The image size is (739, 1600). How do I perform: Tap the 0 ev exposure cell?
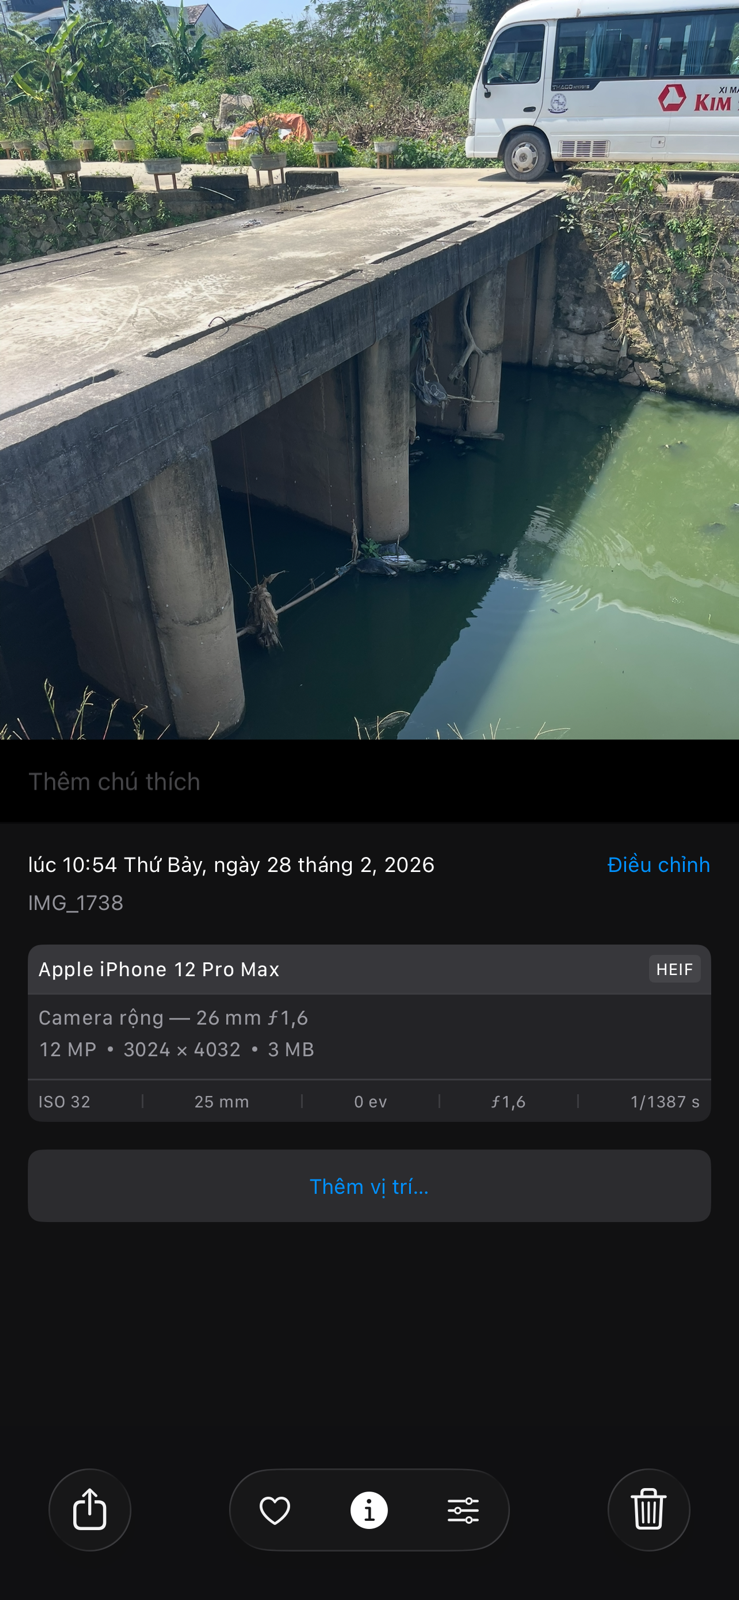pyautogui.click(x=370, y=1102)
